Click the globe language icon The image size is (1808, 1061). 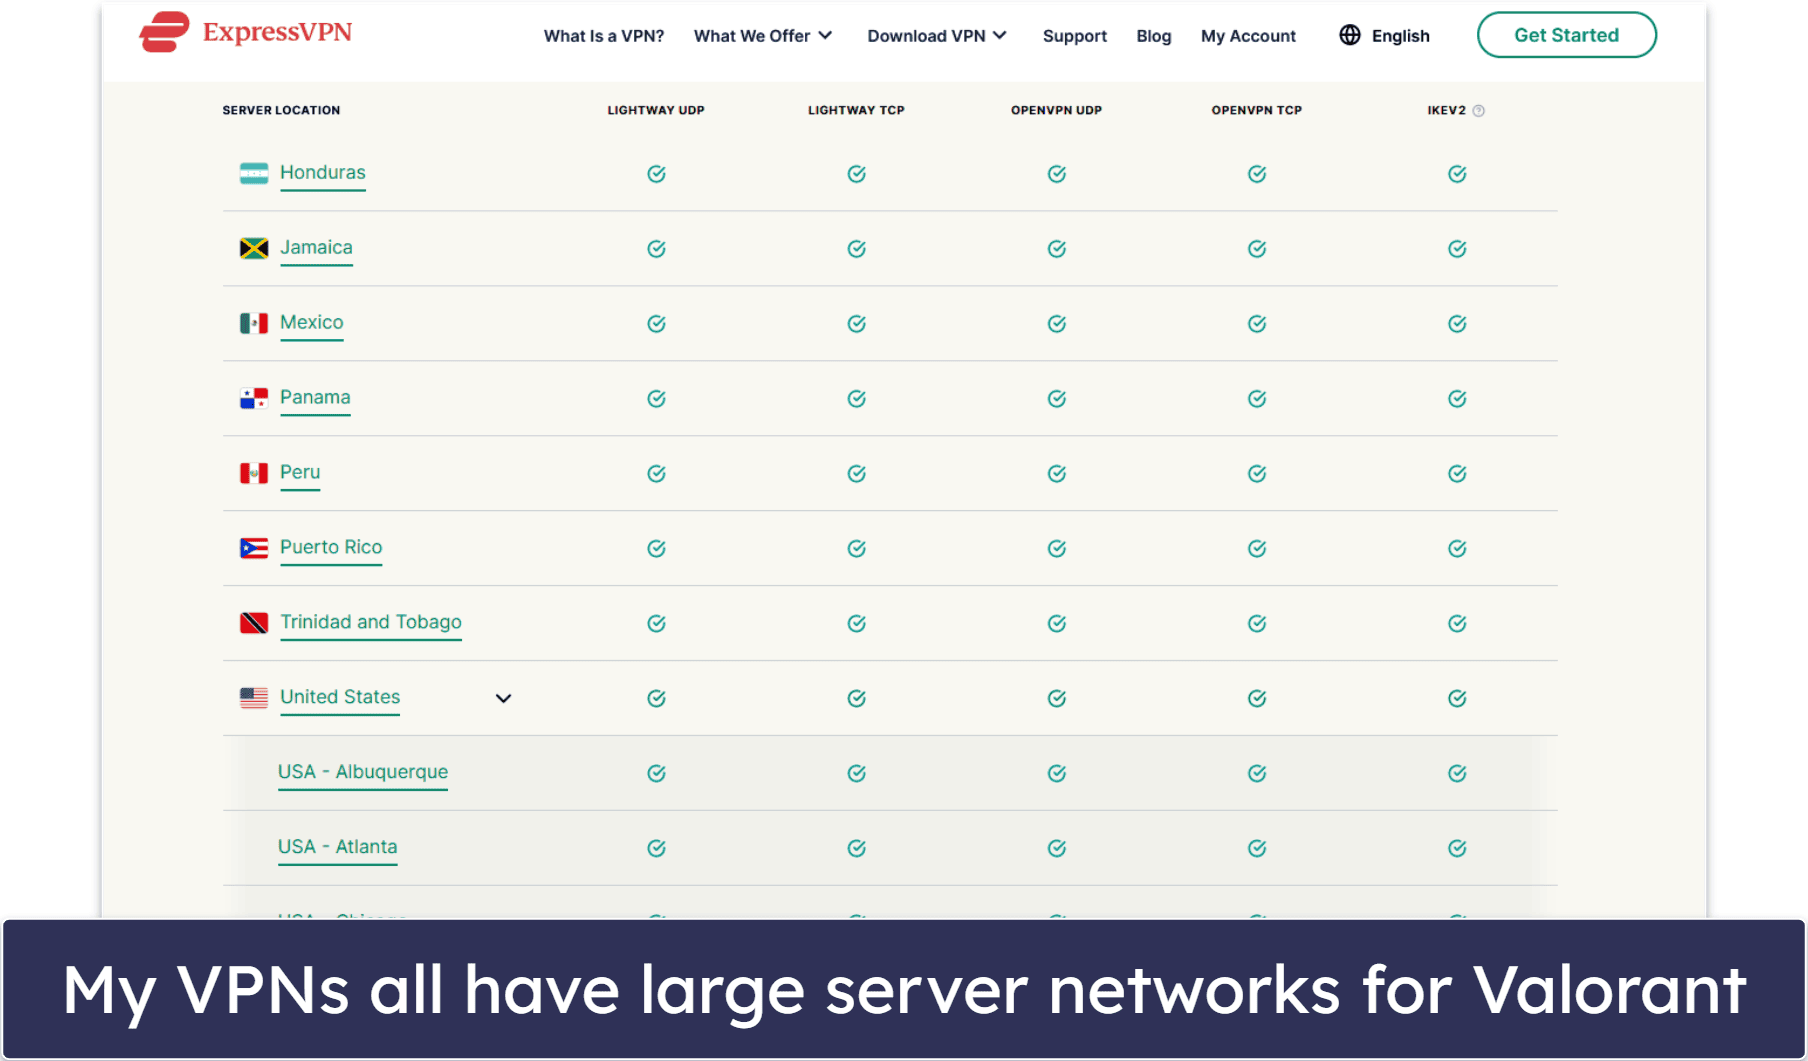[x=1350, y=35]
